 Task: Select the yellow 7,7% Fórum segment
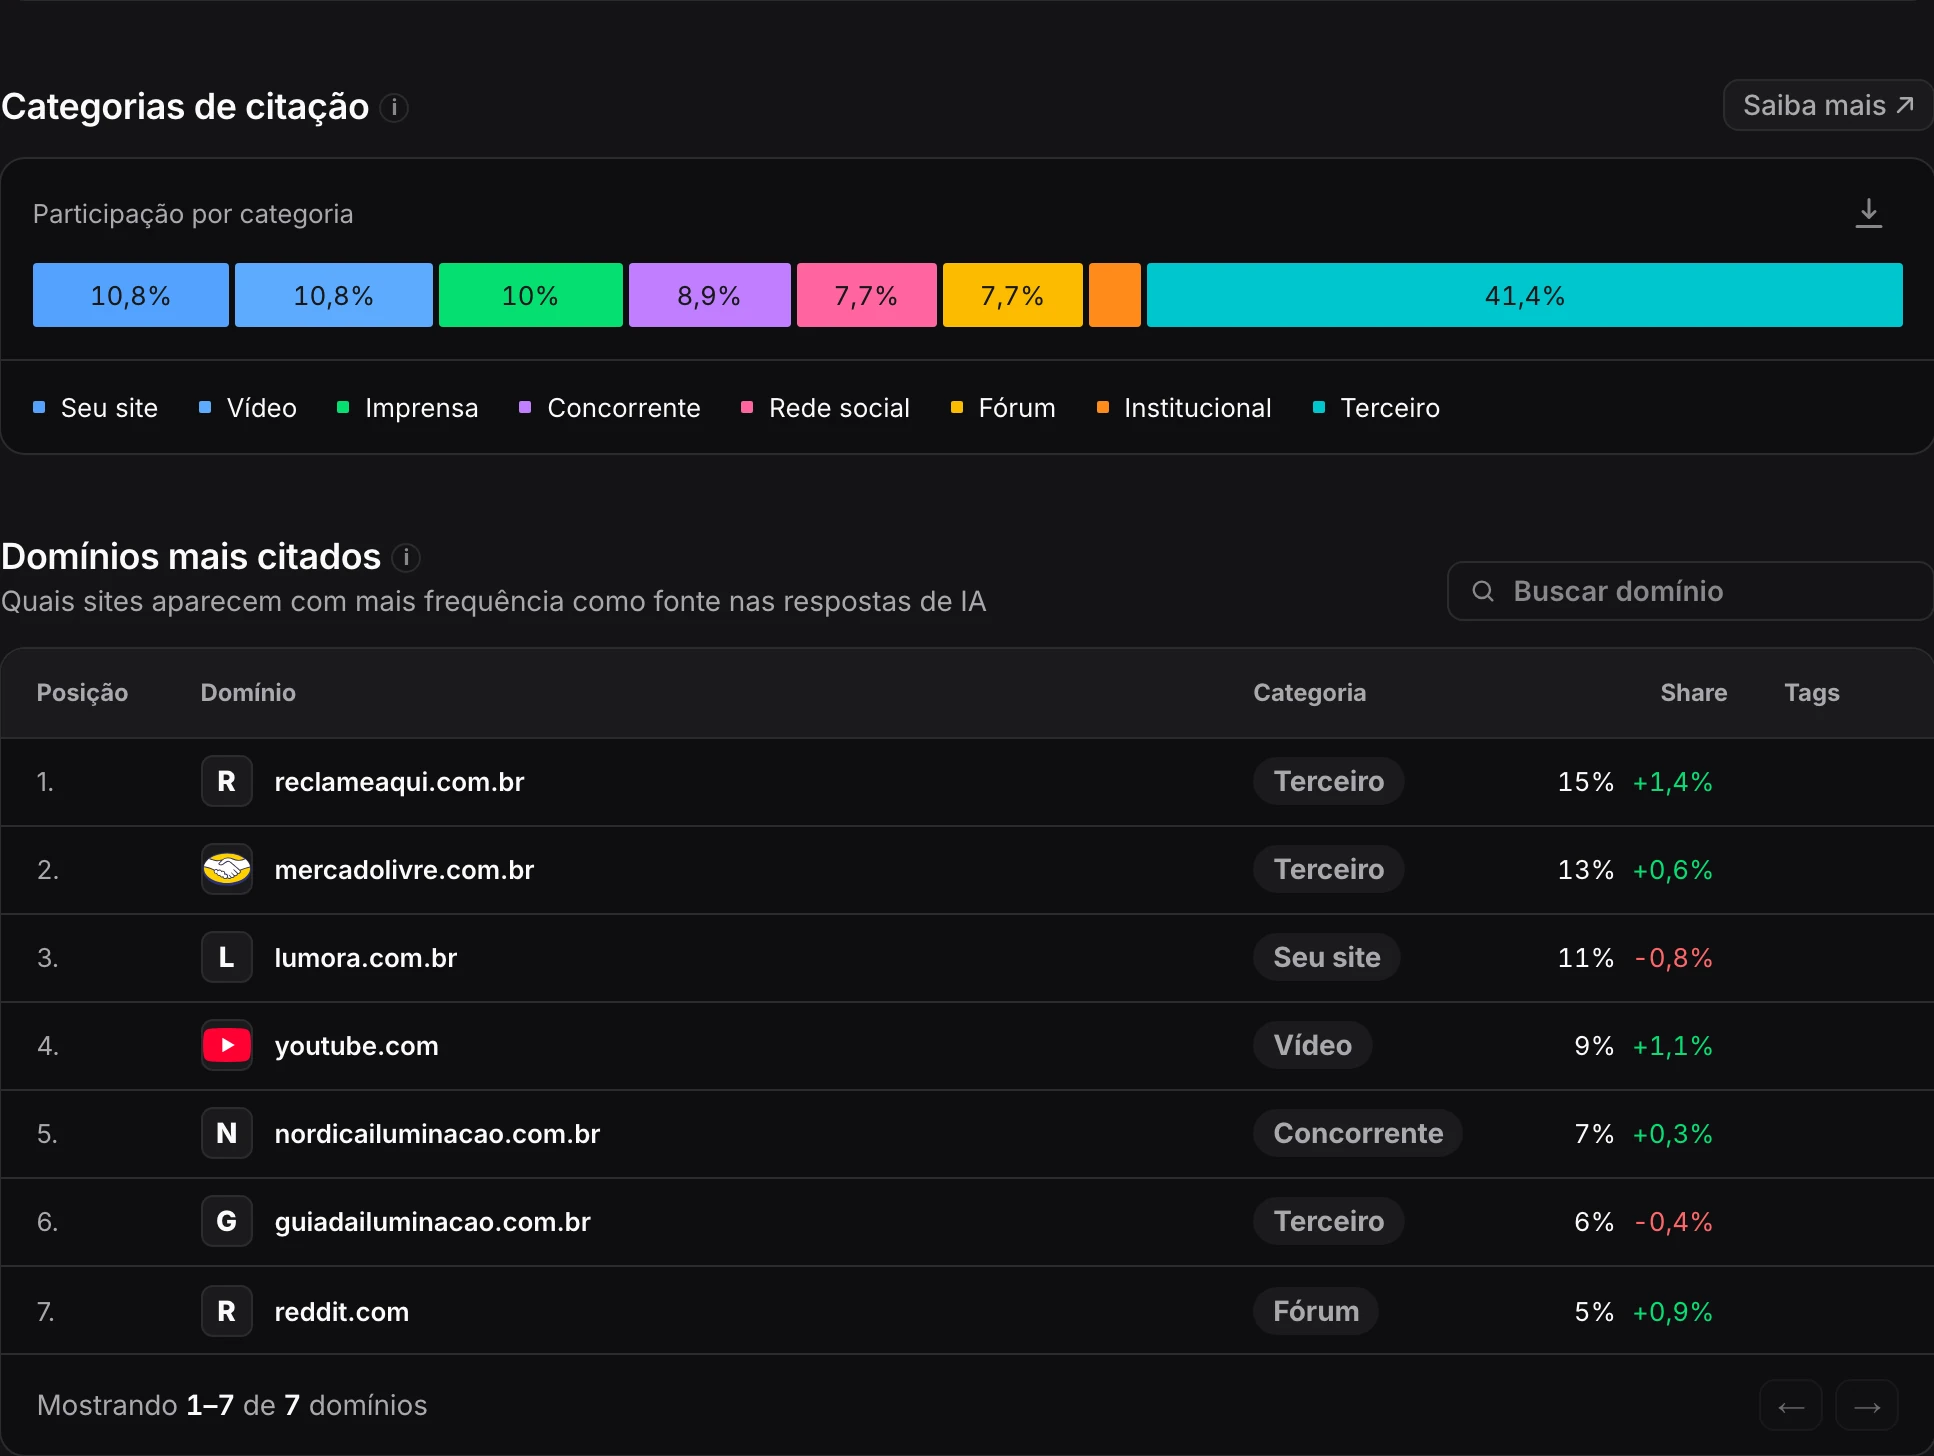(1013, 295)
